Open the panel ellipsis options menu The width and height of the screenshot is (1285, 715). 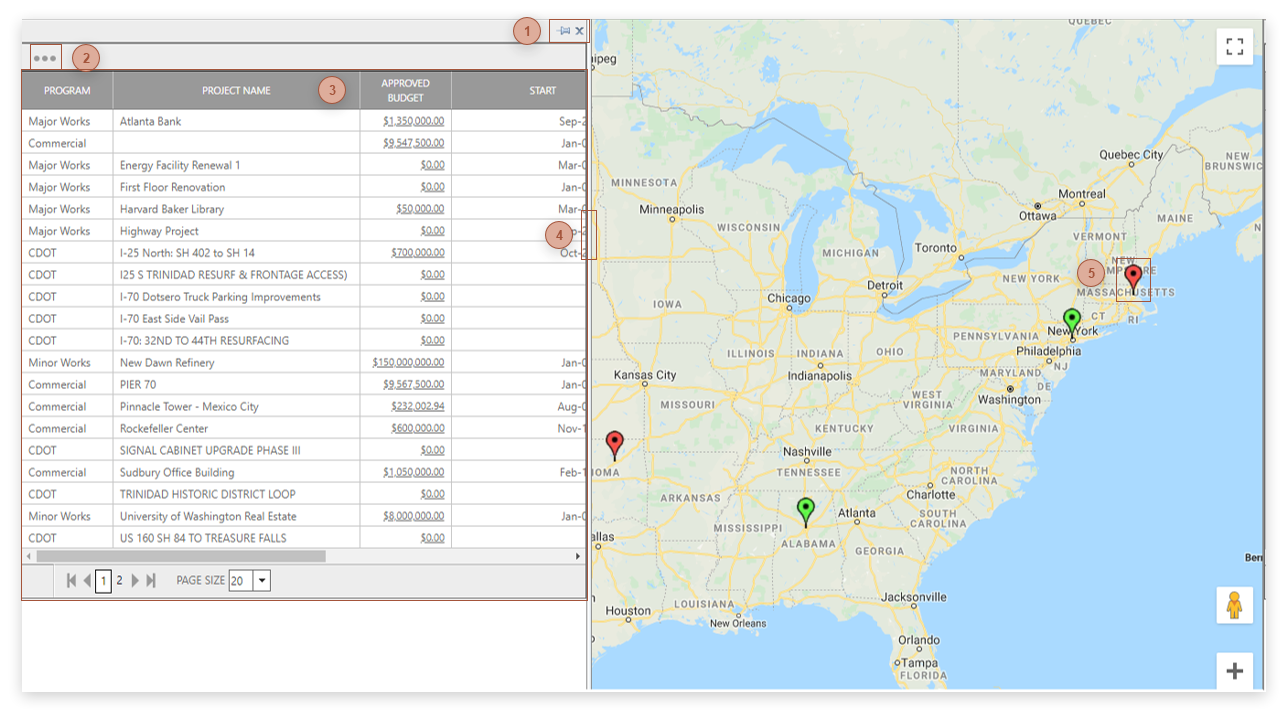(44, 57)
